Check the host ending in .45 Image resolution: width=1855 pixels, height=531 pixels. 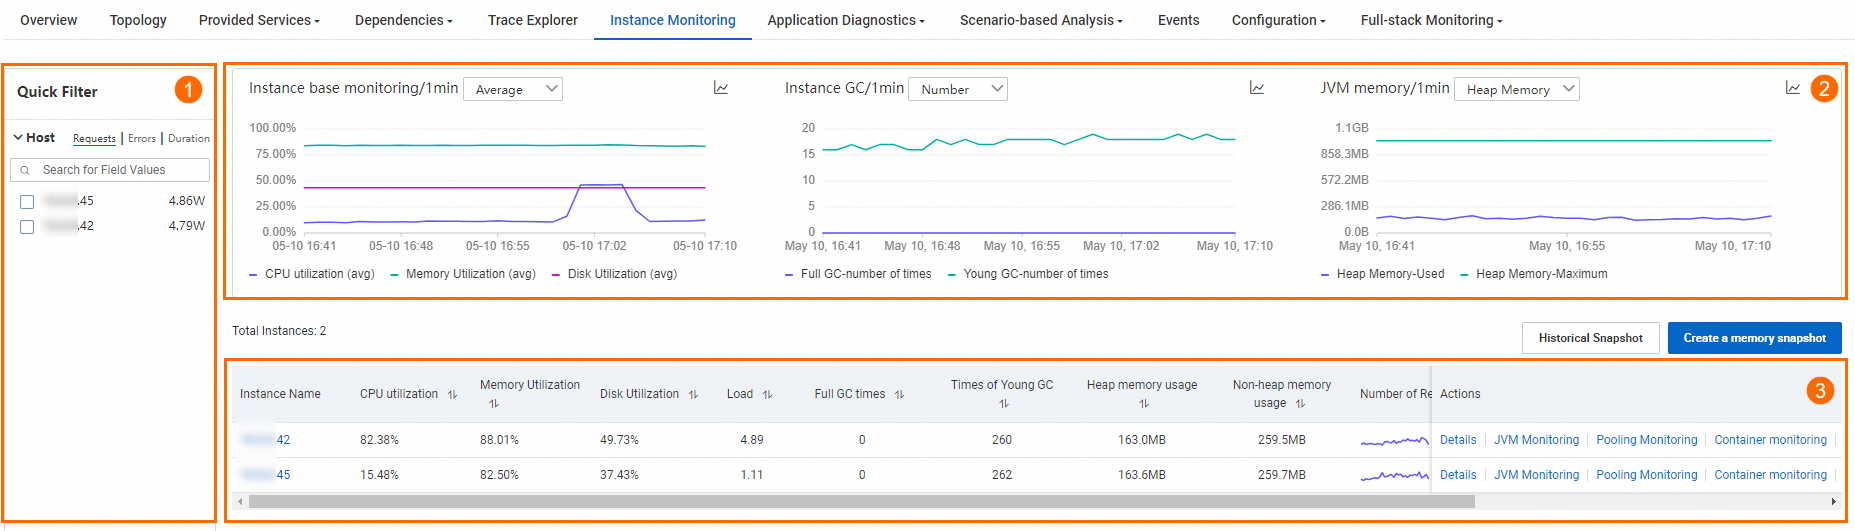(27, 202)
